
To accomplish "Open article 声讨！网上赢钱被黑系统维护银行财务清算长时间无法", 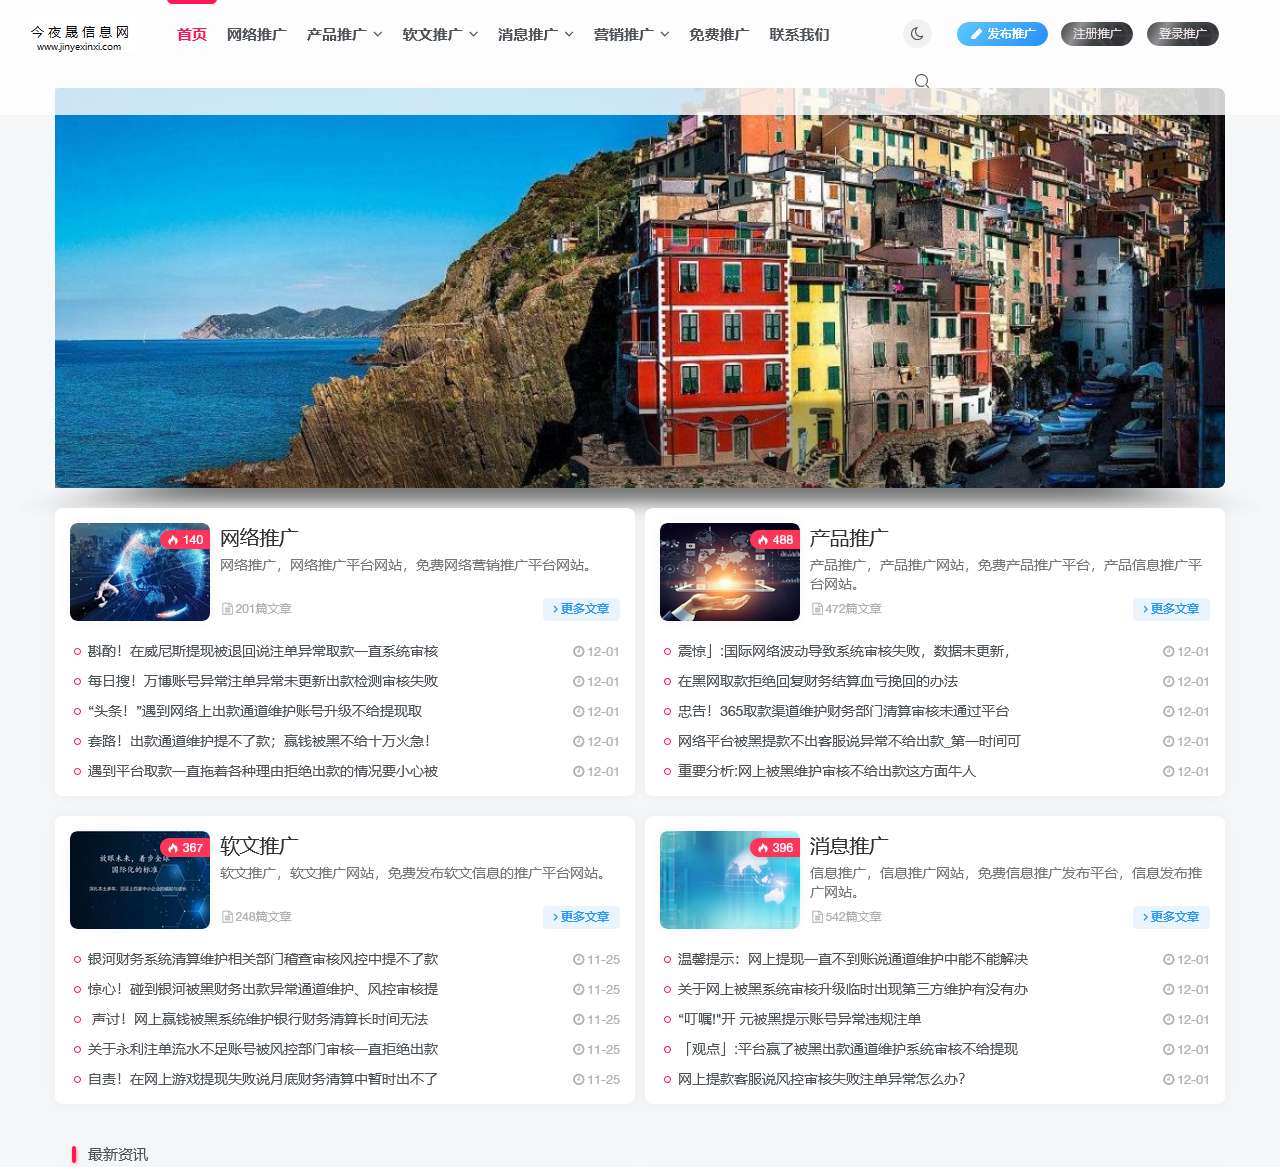I will coord(260,1020).
